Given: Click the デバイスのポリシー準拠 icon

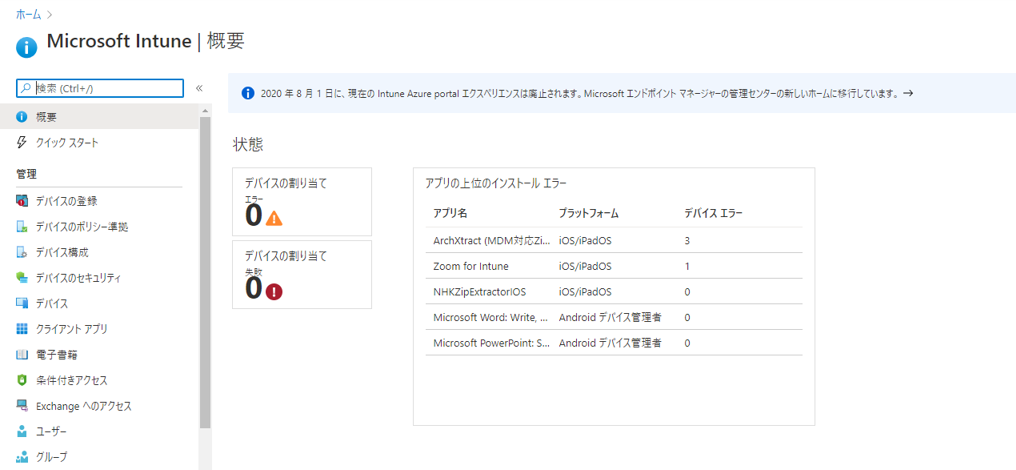Looking at the screenshot, I should pos(22,227).
